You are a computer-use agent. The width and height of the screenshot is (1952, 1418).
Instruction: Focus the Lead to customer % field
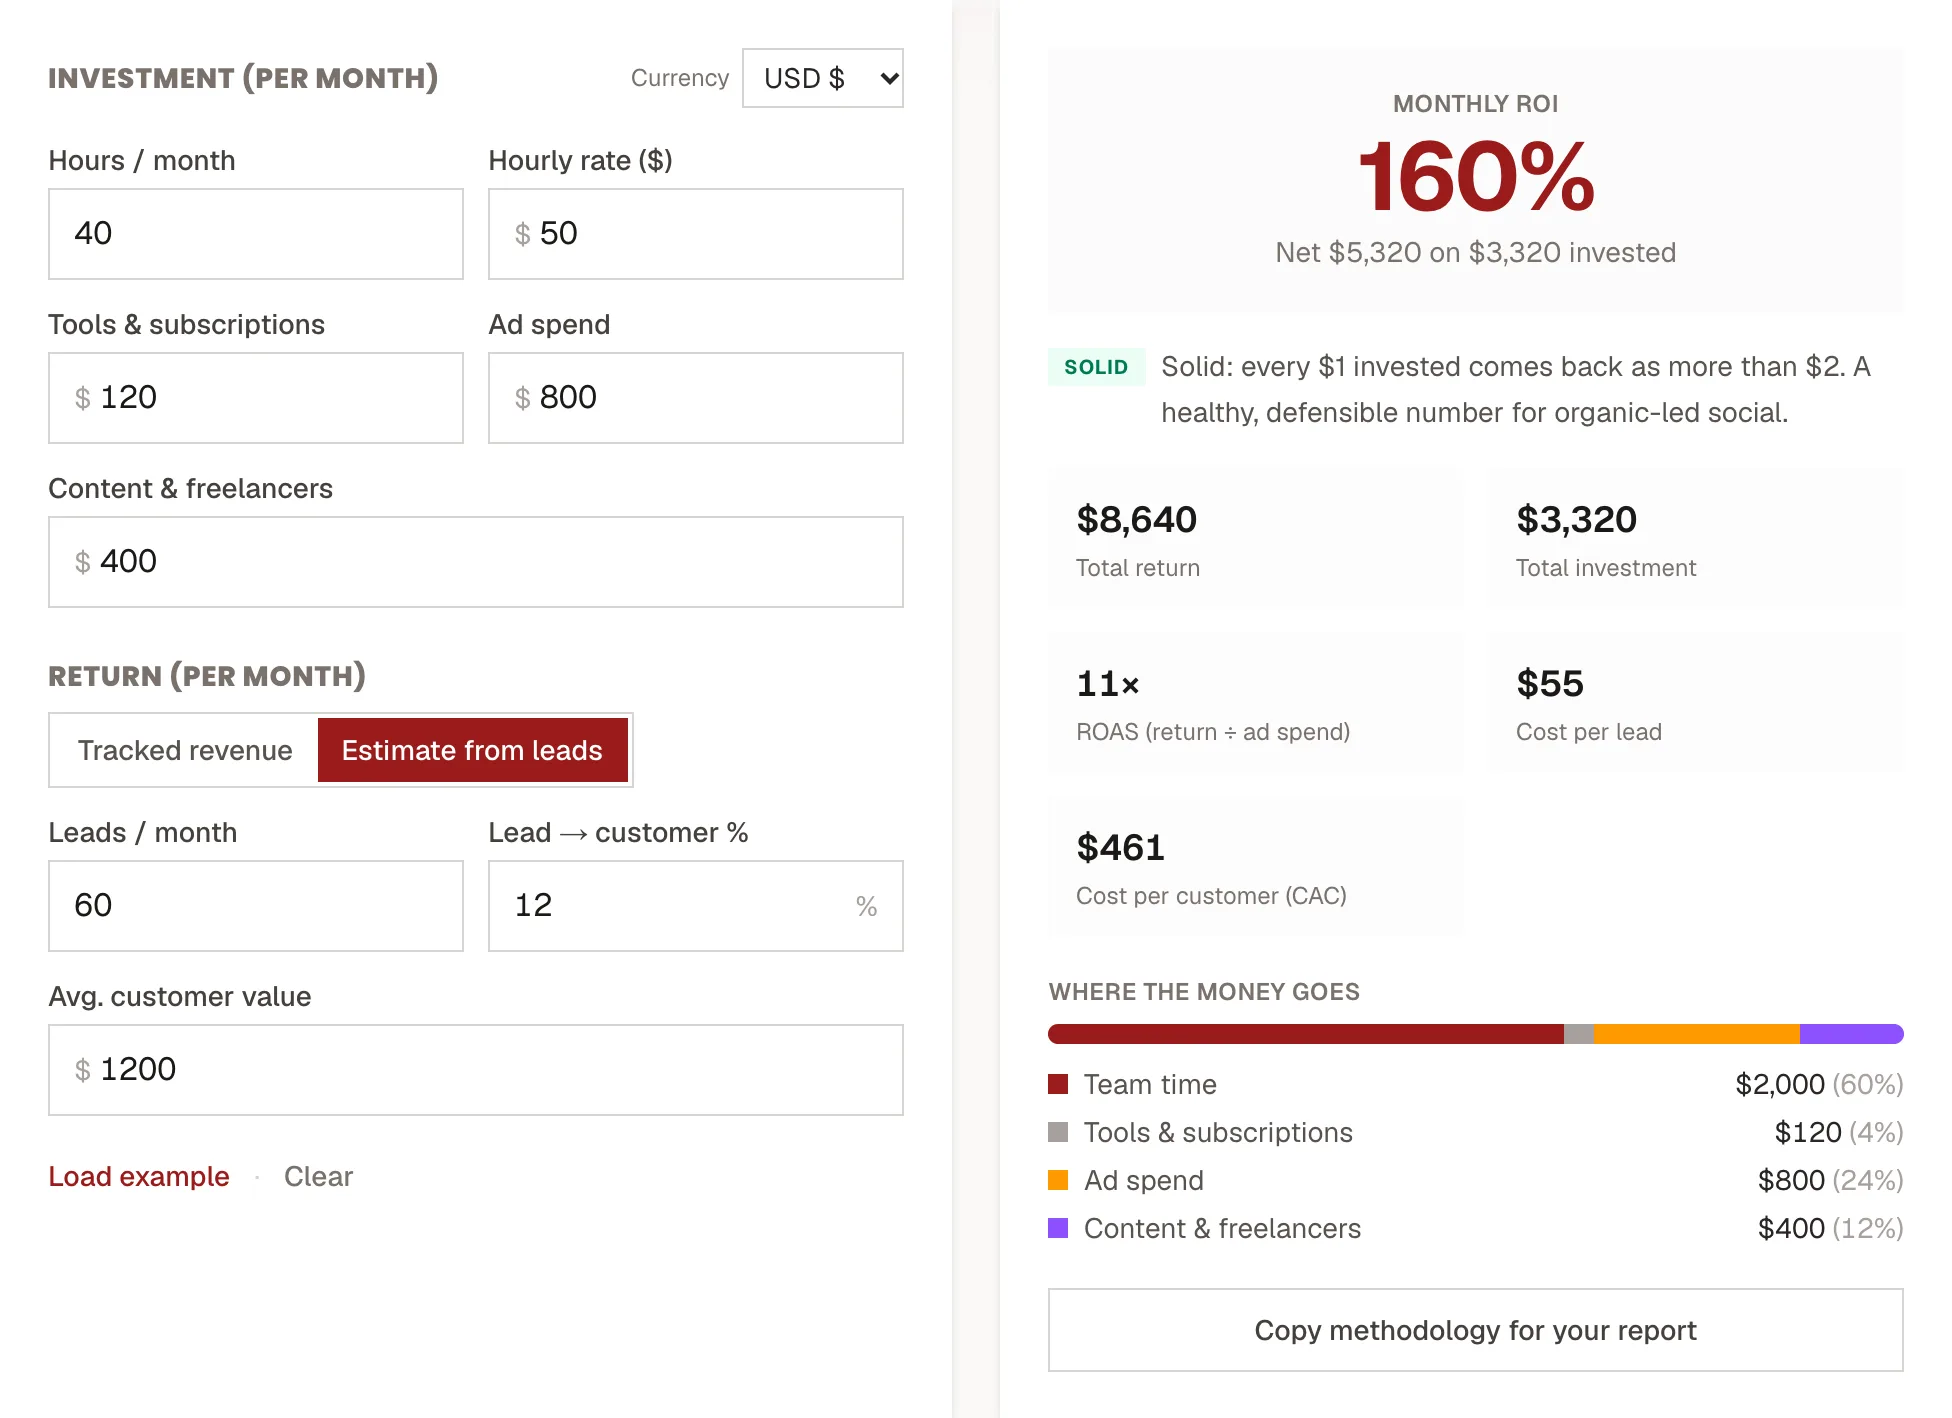pos(696,906)
